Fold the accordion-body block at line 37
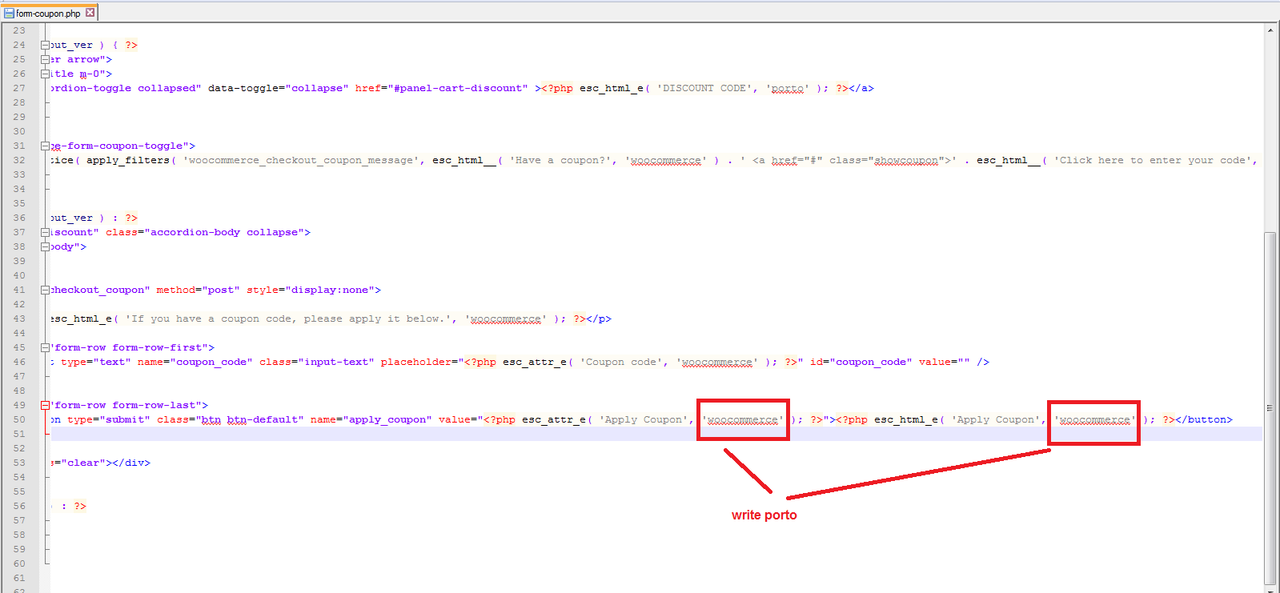 pyautogui.click(x=44, y=232)
